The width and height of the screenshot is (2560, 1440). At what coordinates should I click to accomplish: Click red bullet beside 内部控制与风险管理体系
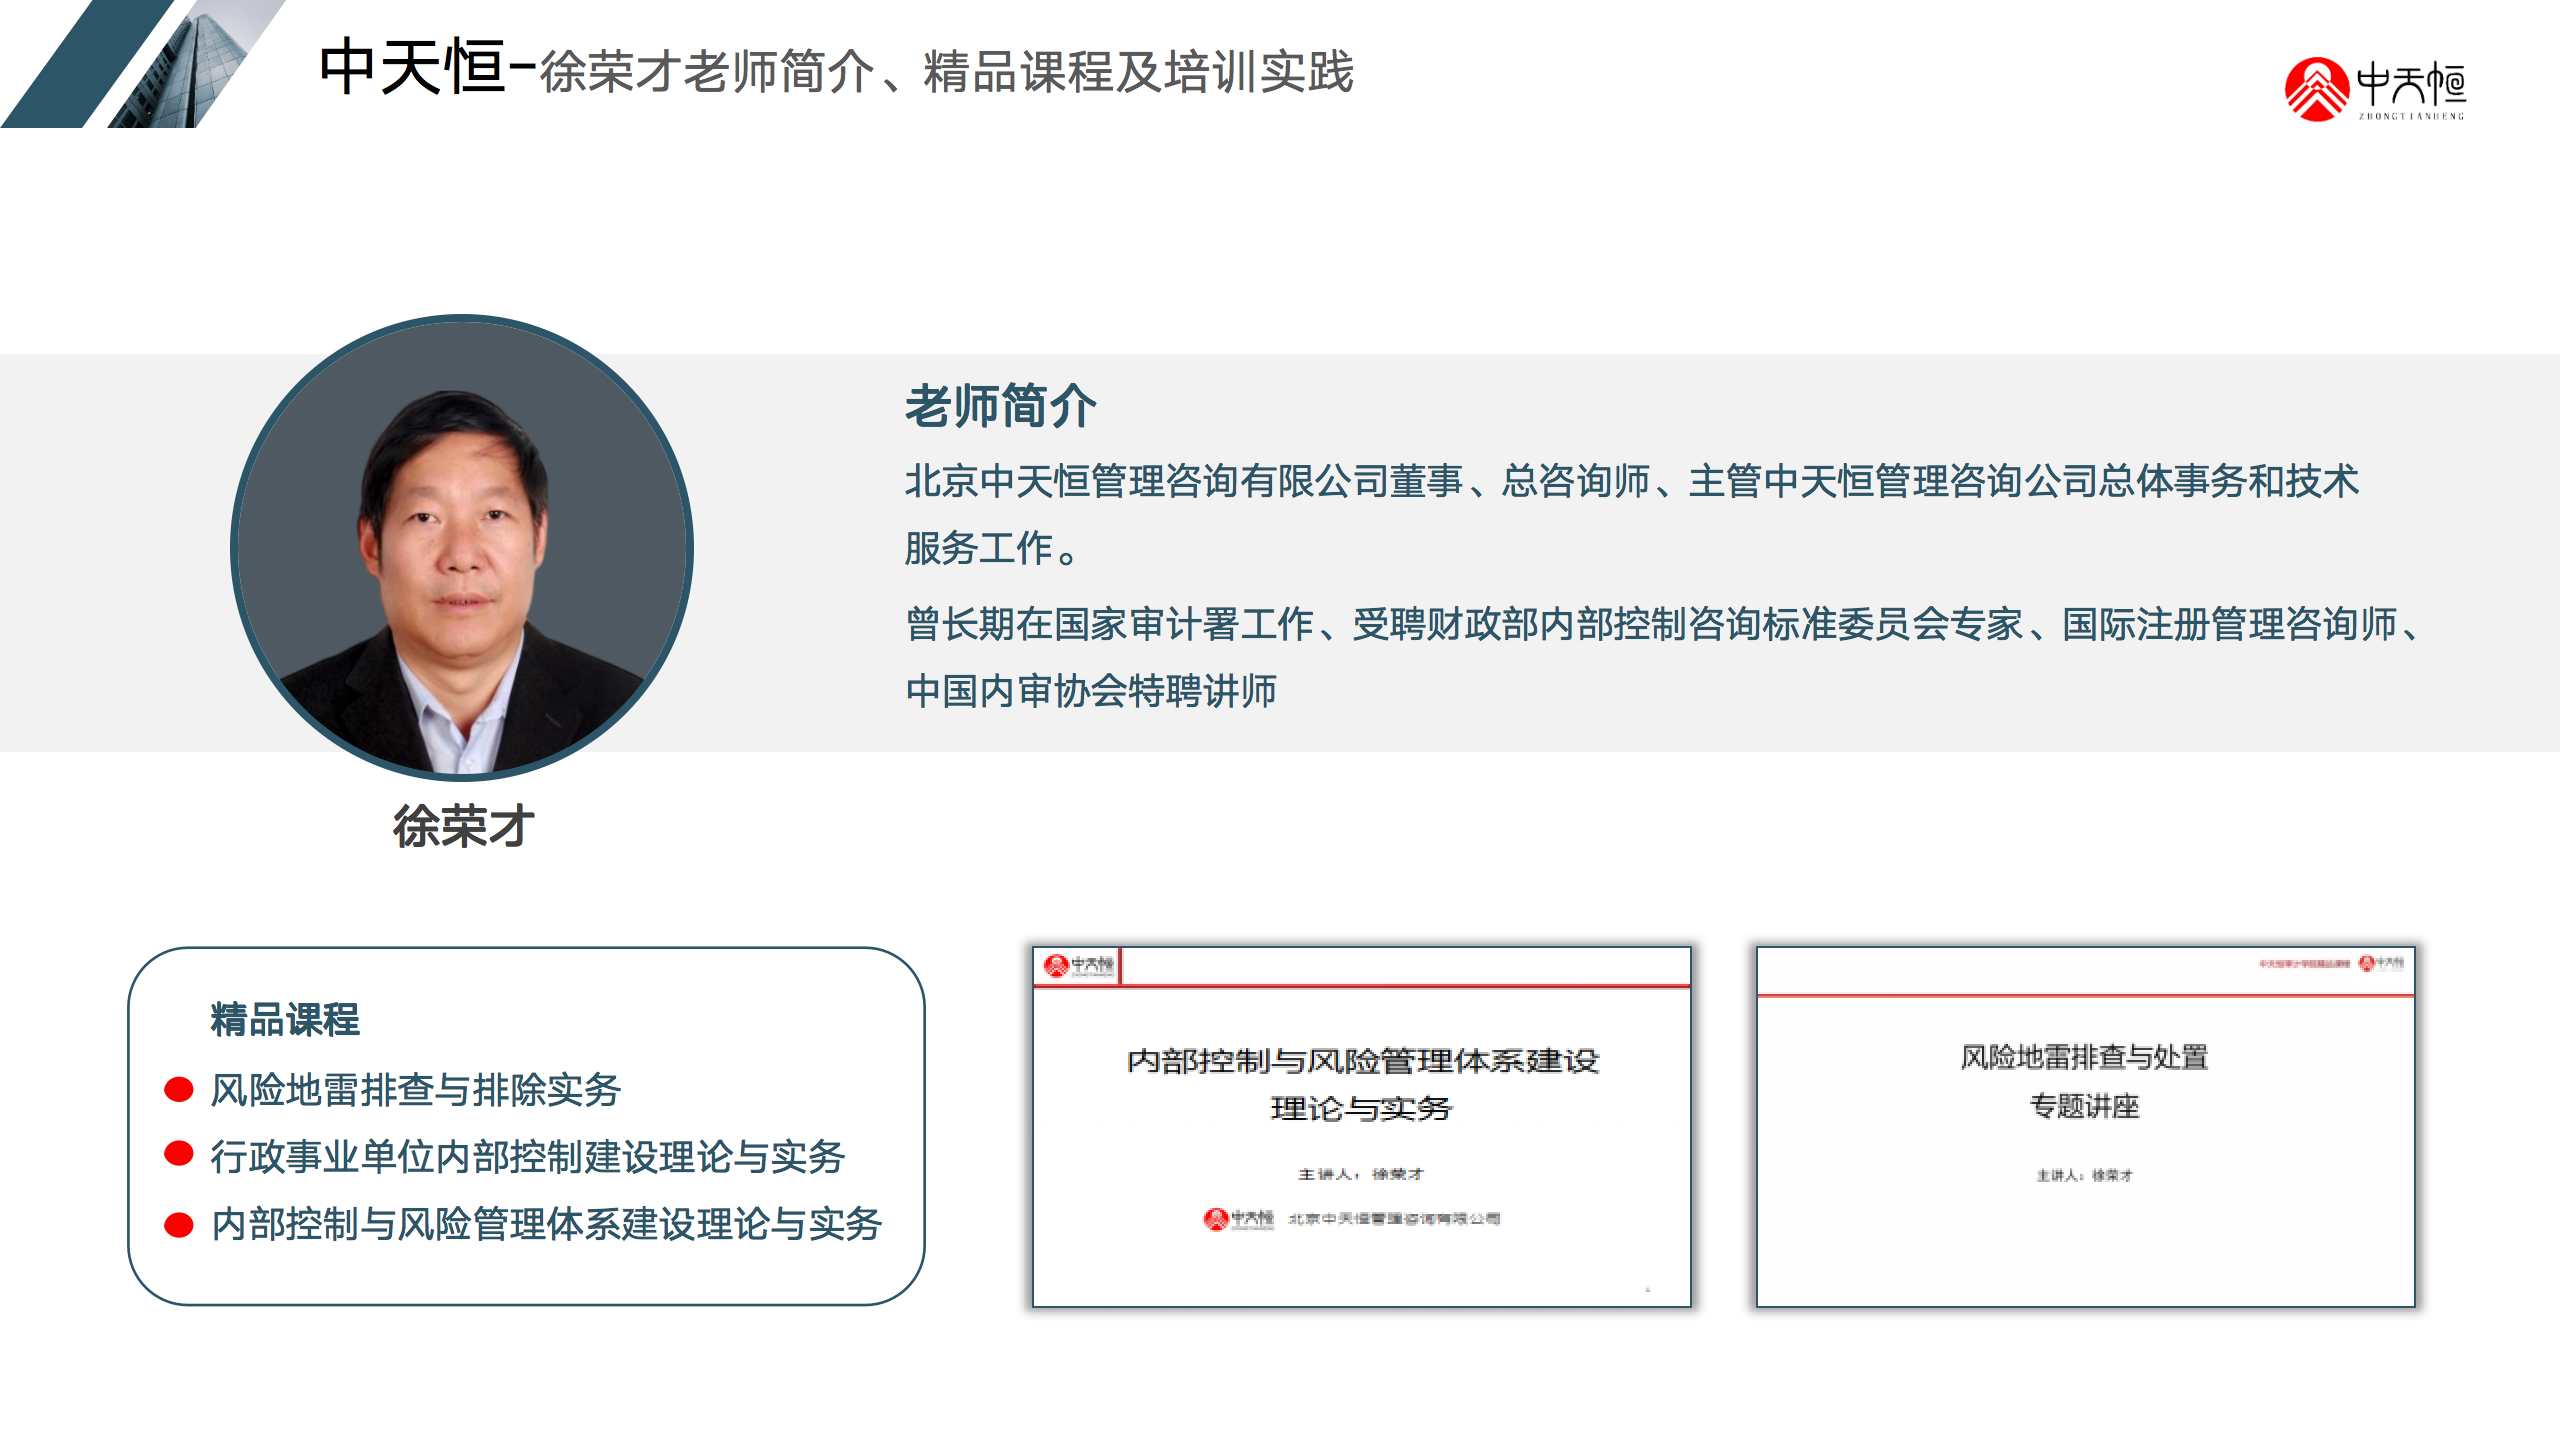coord(179,1224)
